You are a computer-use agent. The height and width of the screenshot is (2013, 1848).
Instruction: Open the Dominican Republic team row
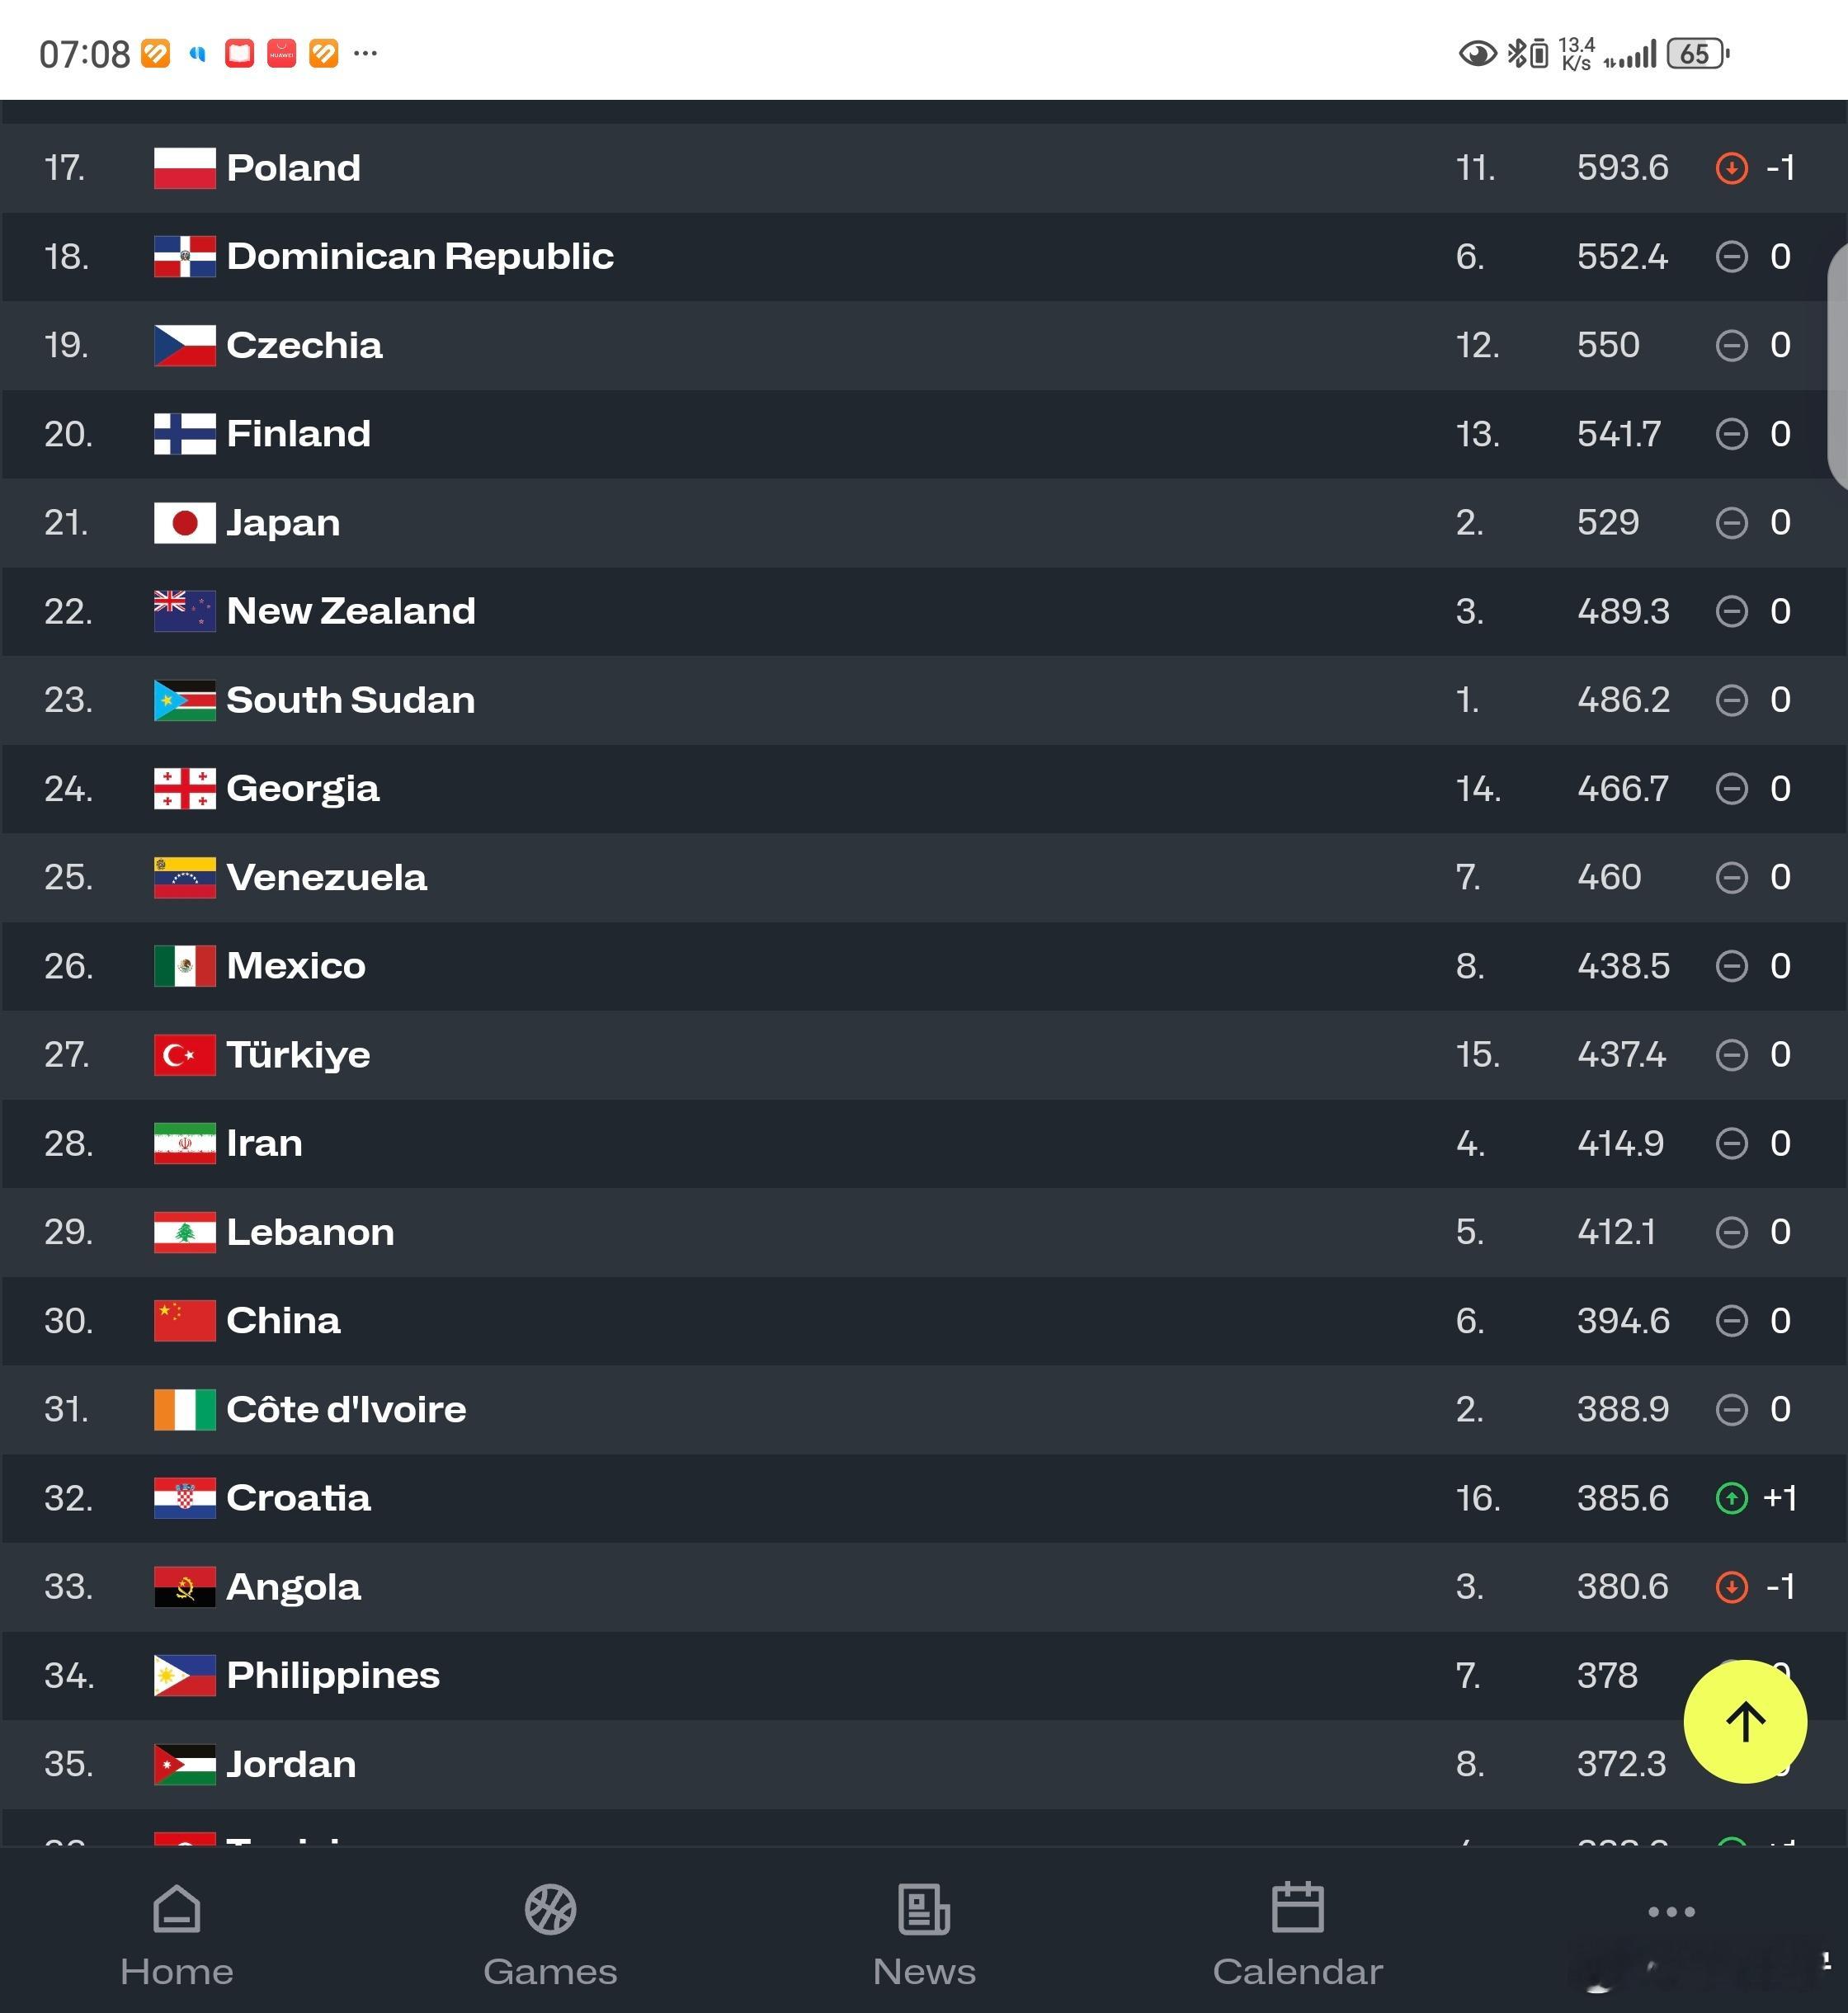924,257
